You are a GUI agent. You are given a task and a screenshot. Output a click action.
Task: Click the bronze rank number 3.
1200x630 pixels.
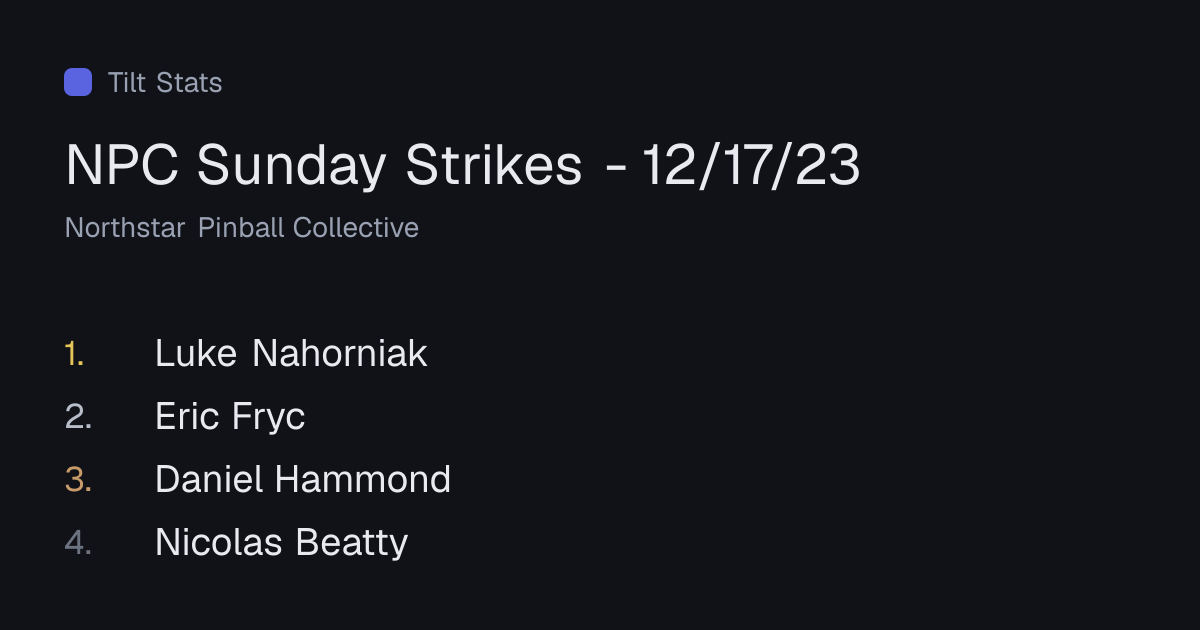click(78, 480)
